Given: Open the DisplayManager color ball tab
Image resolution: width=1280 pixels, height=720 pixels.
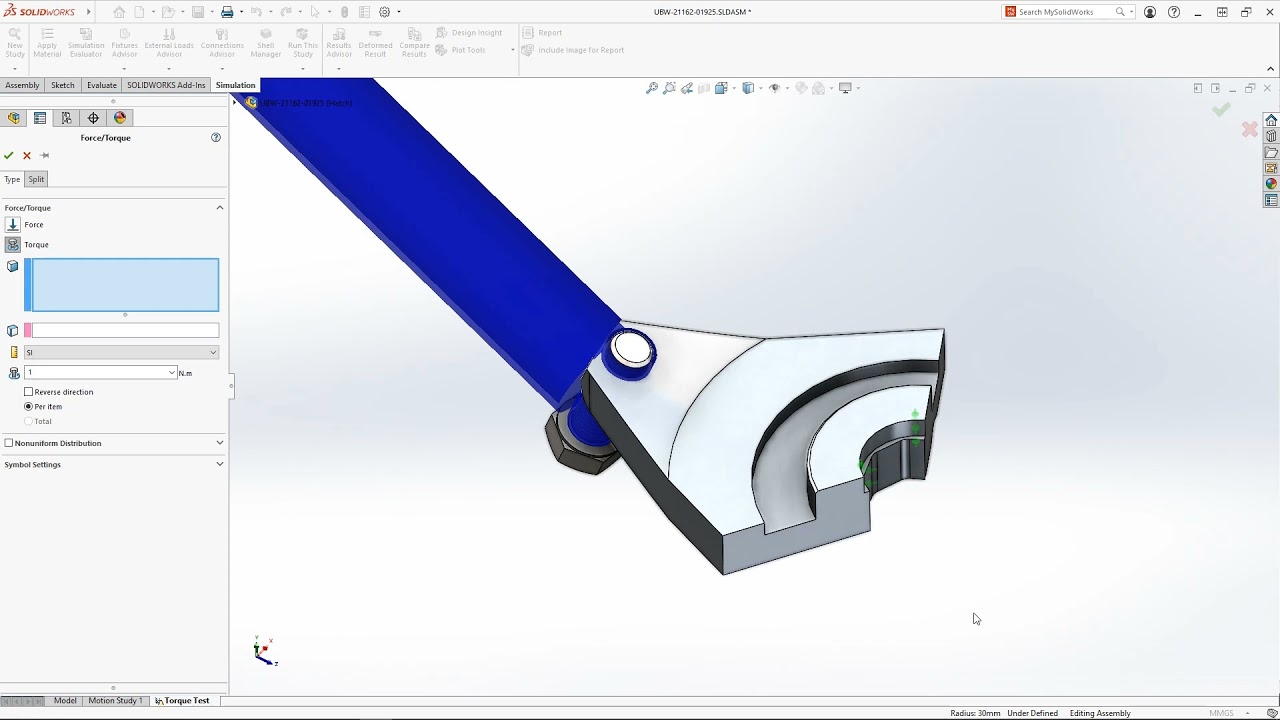Looking at the screenshot, I should 120,118.
